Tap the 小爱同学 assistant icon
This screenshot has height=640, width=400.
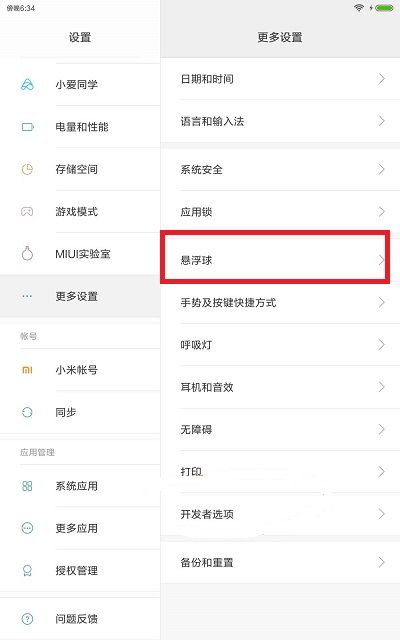pyautogui.click(x=27, y=84)
